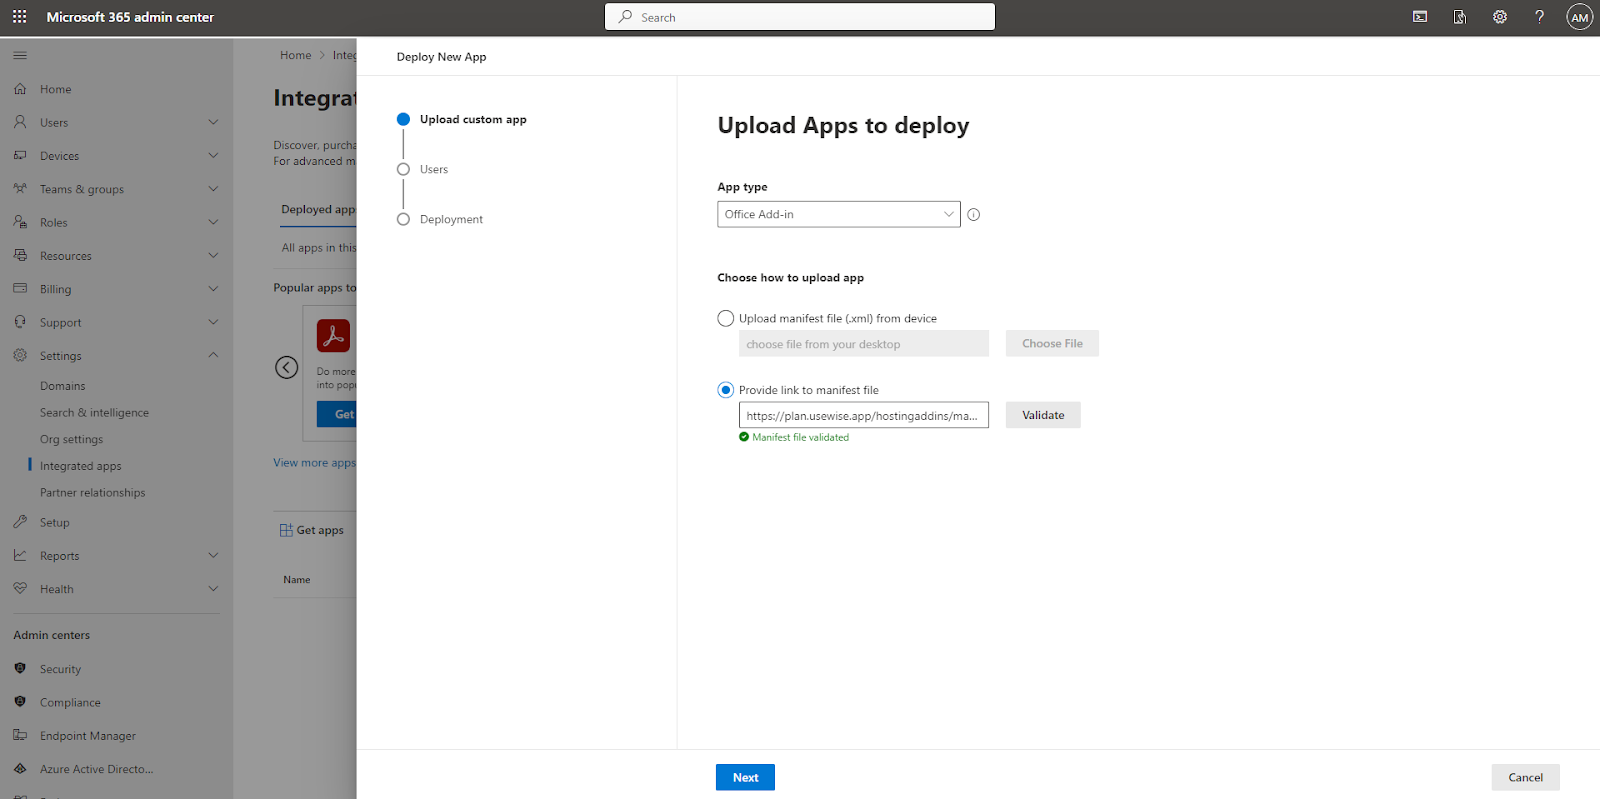
Task: Open Cloud Shell icon in top bar
Action: point(1420,17)
